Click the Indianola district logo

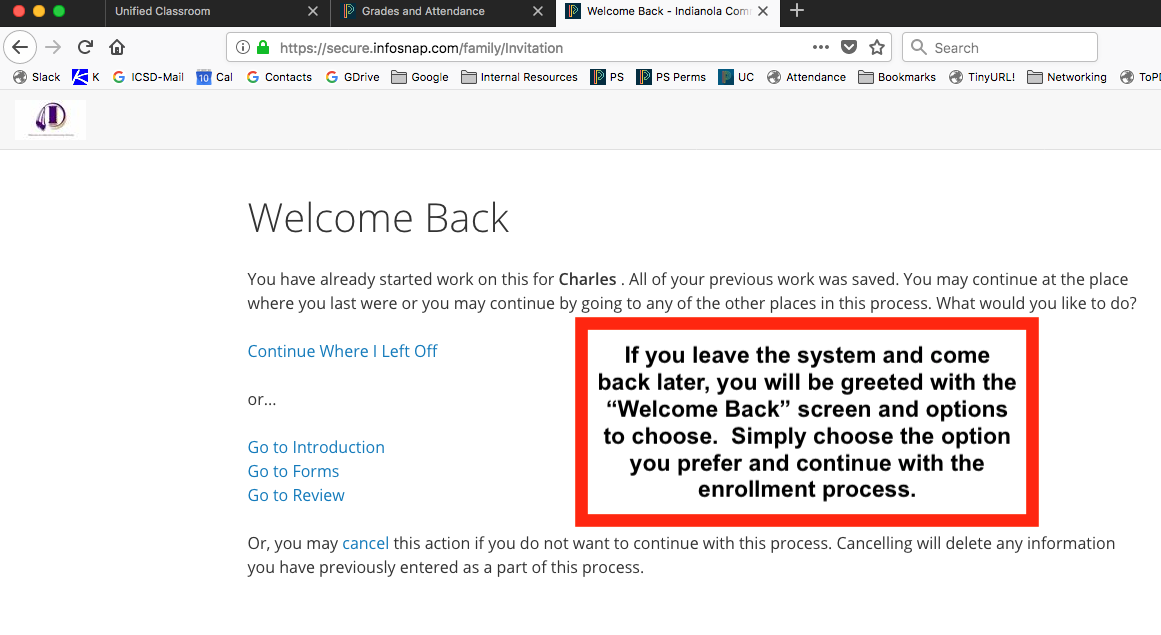click(x=50, y=119)
